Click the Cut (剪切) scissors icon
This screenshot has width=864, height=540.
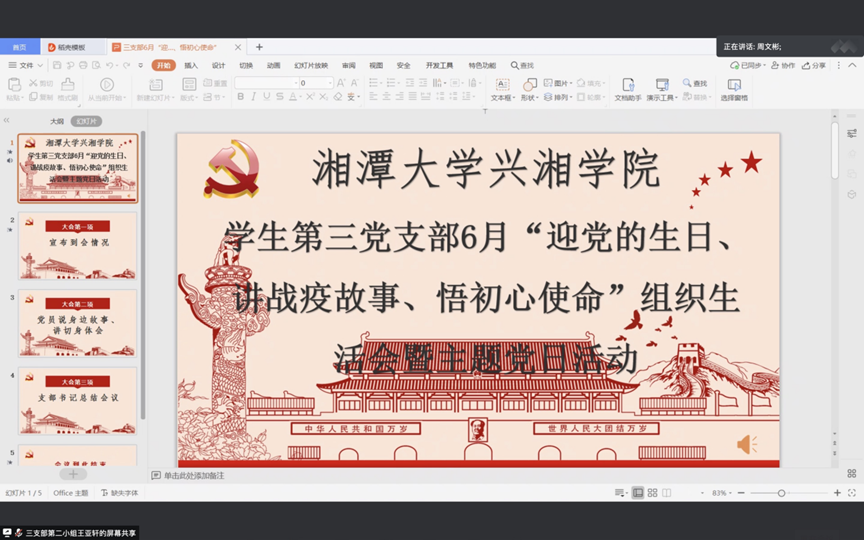point(33,83)
